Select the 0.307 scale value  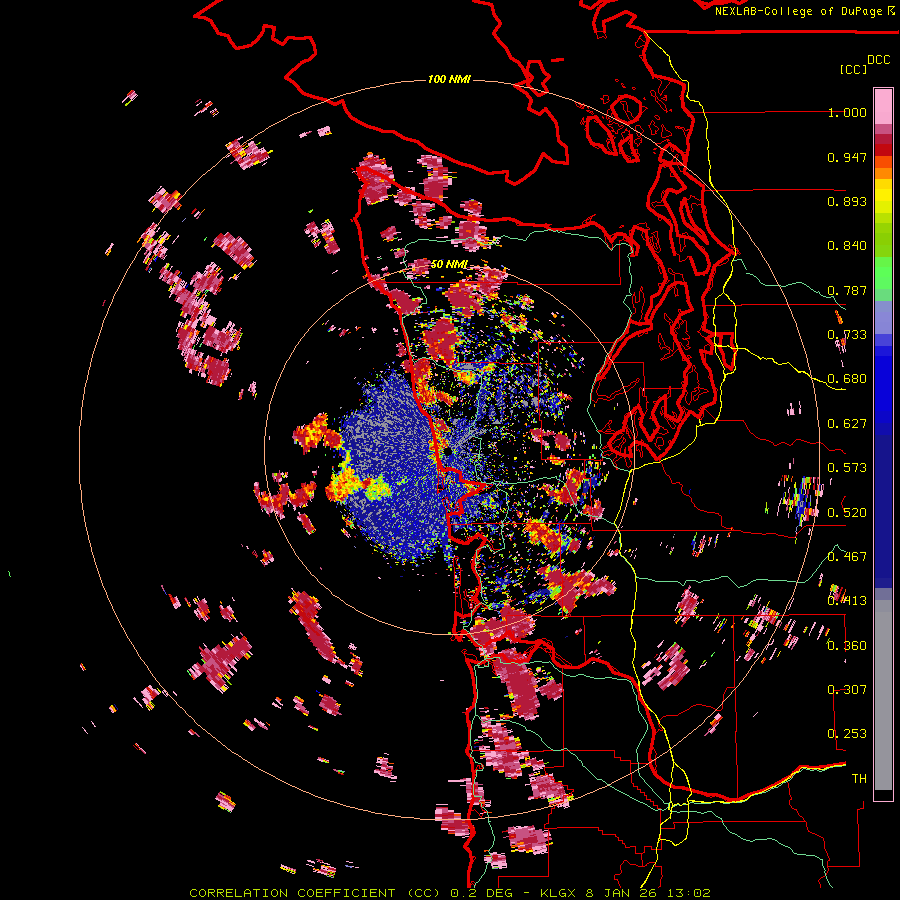click(x=847, y=690)
